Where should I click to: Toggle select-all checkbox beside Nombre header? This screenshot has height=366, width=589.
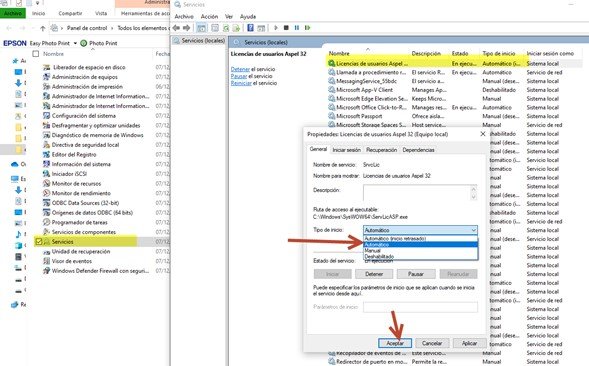point(36,54)
